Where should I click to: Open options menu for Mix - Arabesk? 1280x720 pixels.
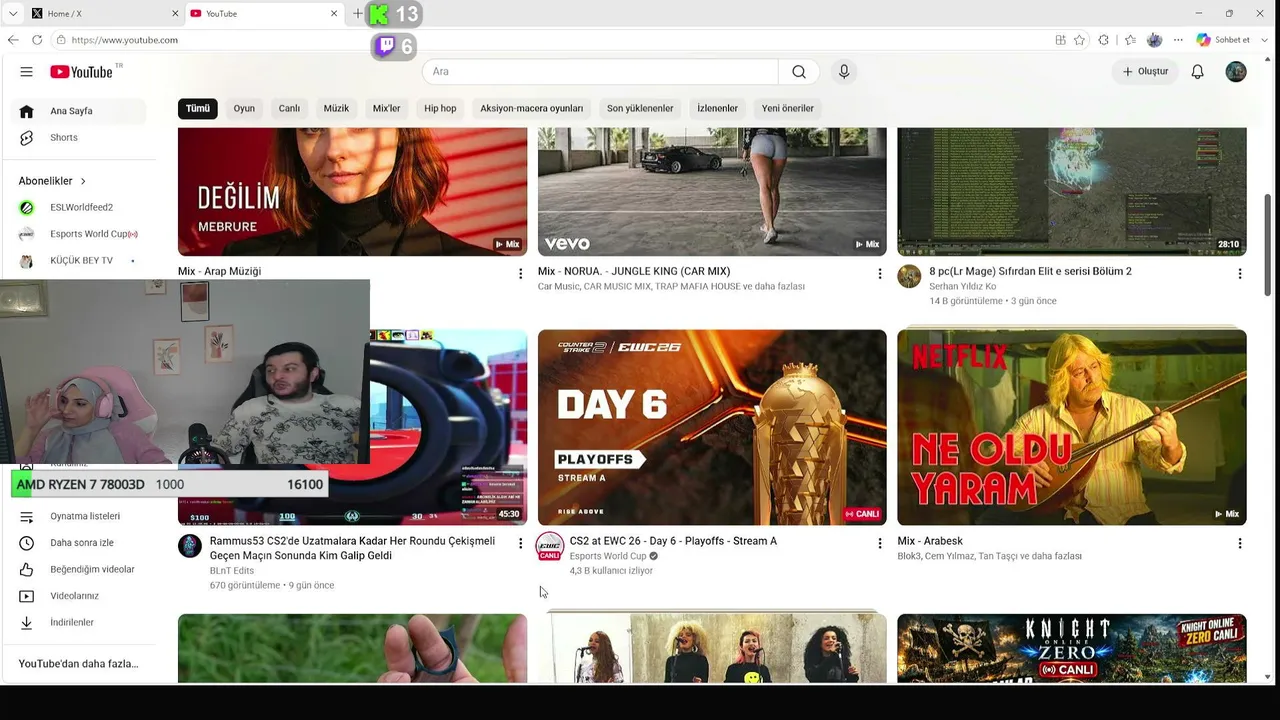click(1240, 543)
